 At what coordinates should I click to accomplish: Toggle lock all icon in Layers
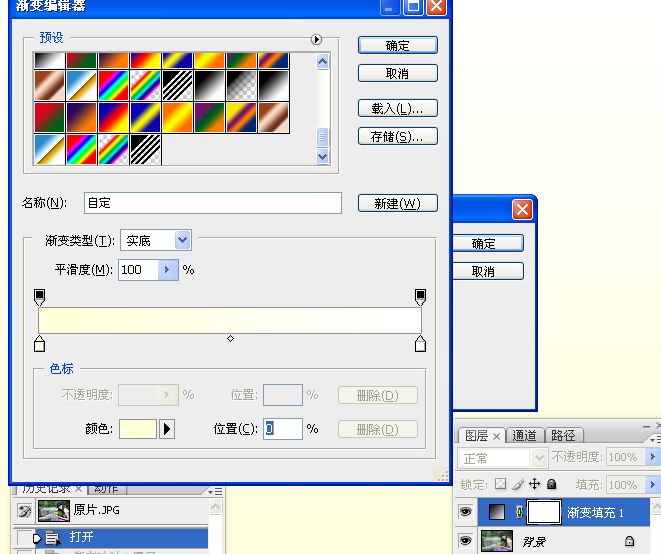pyautogui.click(x=551, y=484)
